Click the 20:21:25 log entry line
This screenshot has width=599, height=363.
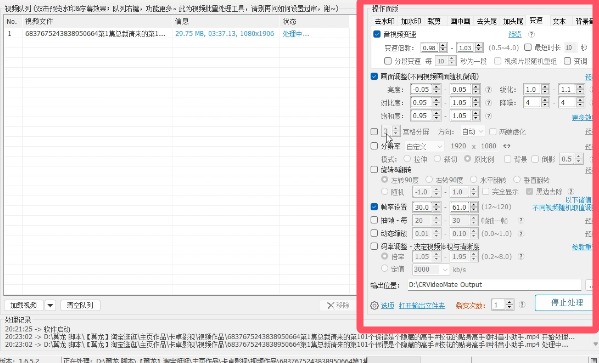tap(37, 329)
